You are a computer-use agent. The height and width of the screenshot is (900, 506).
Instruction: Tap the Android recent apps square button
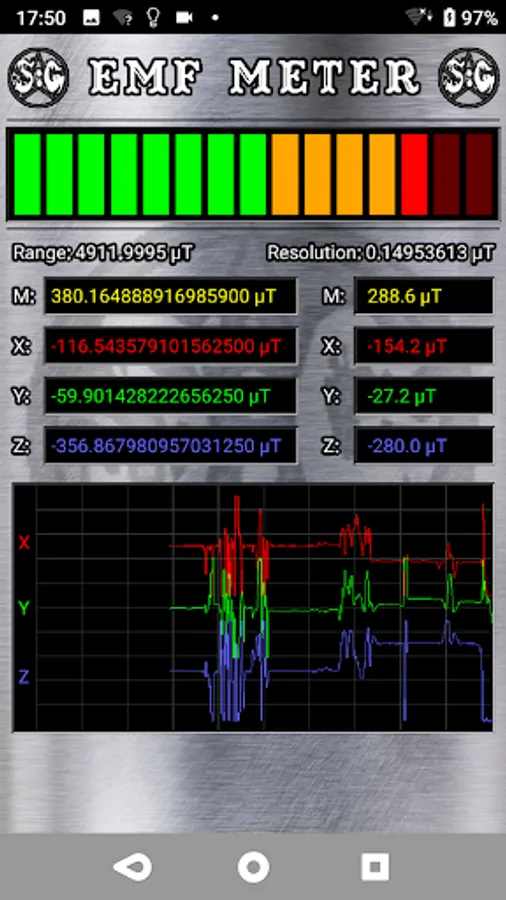coord(375,866)
